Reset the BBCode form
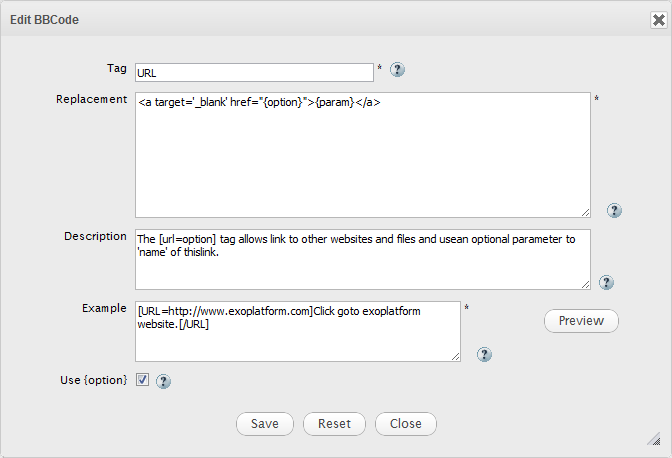This screenshot has width=672, height=458. point(334,424)
